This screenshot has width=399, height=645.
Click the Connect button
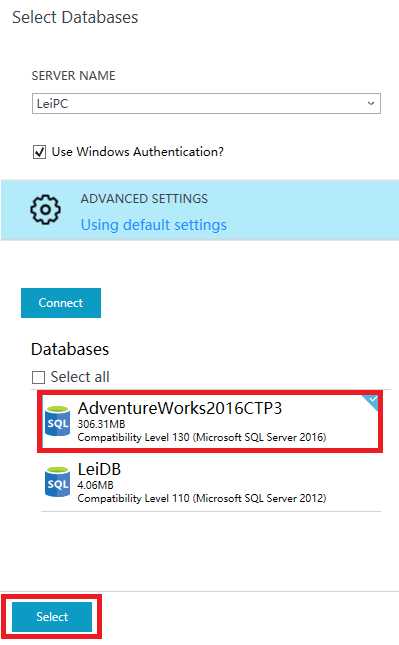point(61,303)
